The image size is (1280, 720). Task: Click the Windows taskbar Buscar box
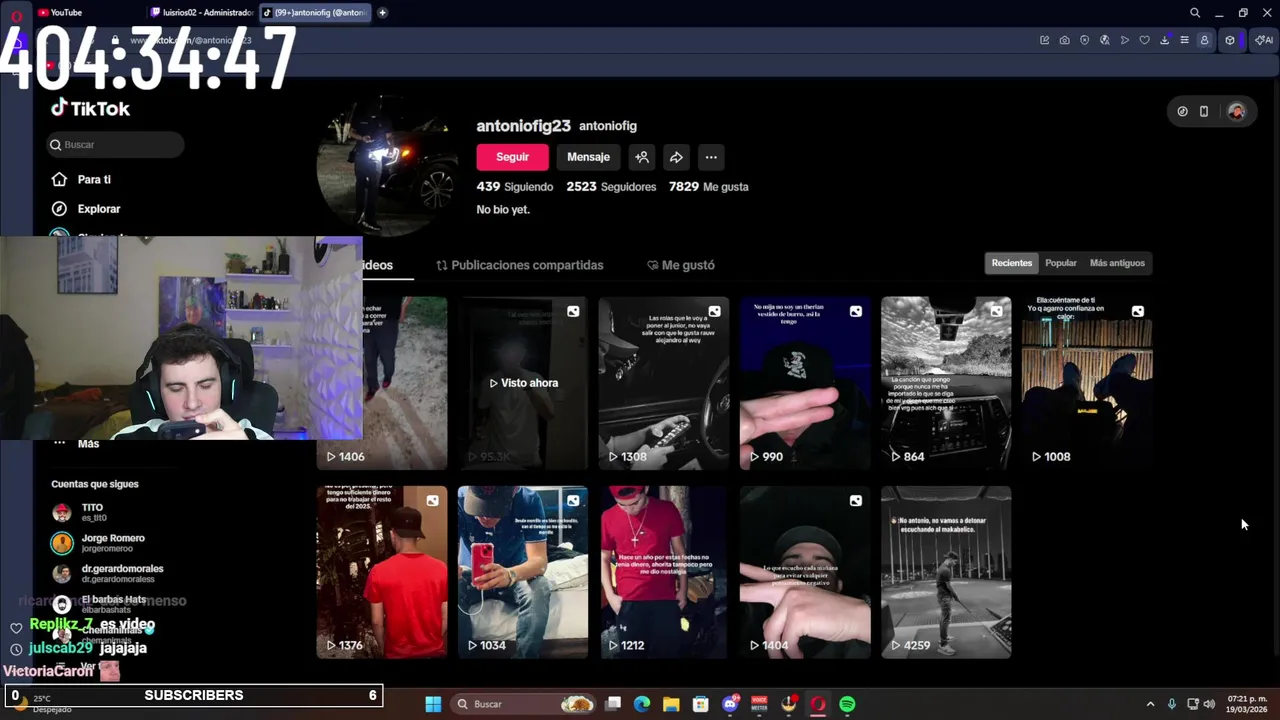[522, 704]
